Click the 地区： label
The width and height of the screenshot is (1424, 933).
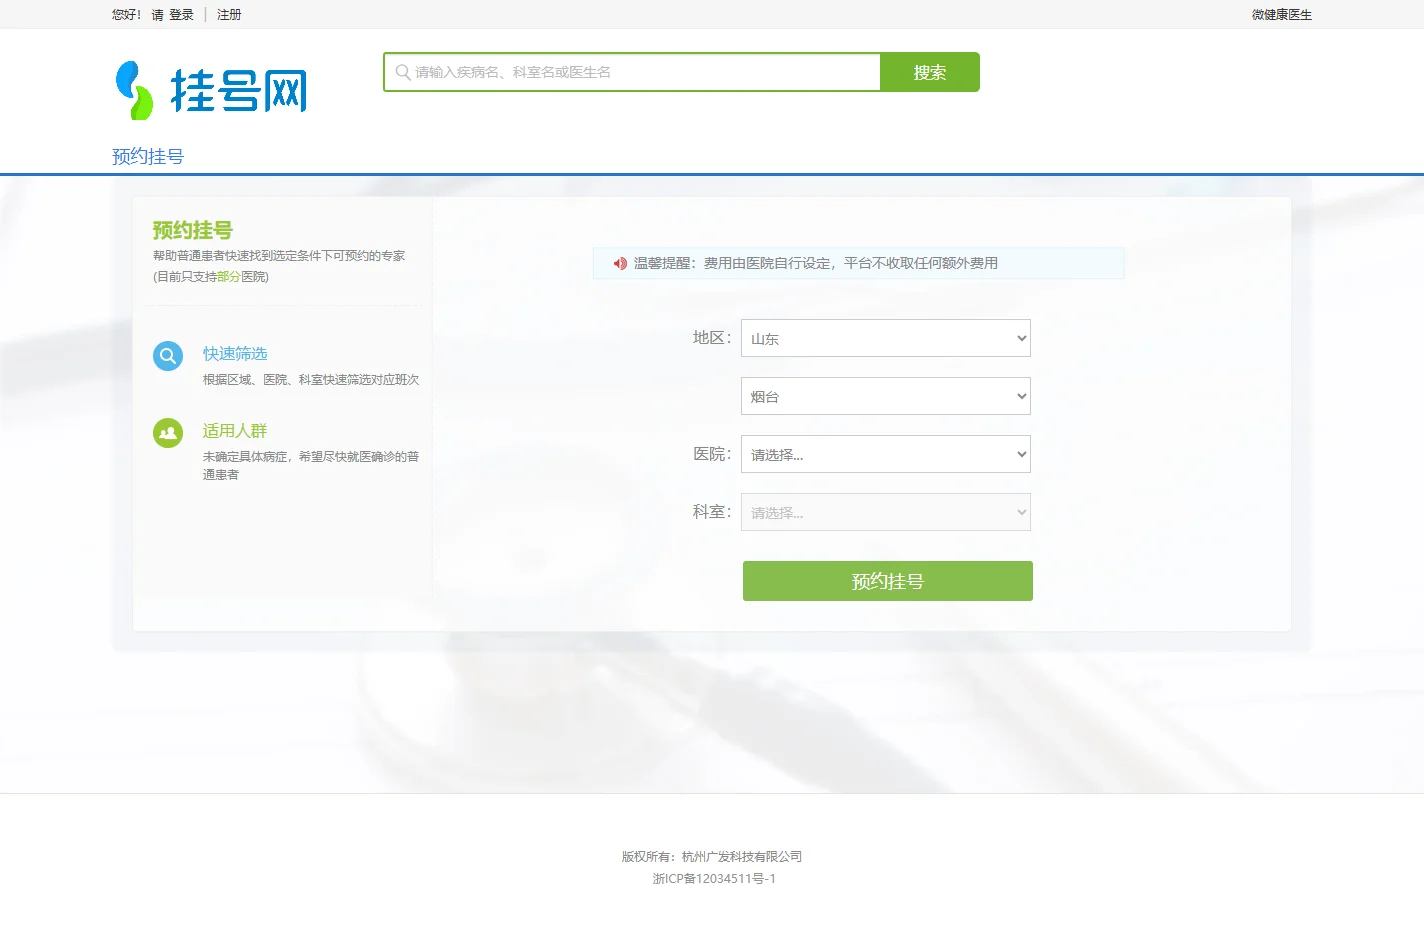(712, 338)
